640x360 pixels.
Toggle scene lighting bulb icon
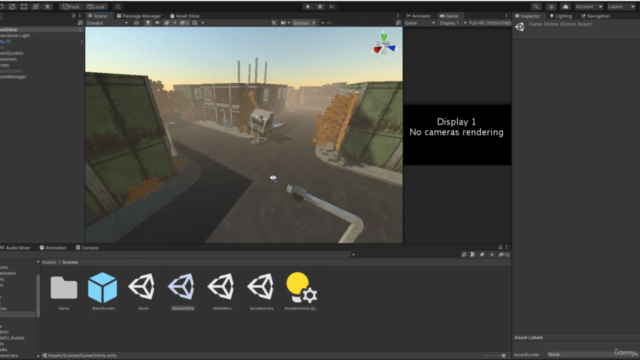pyautogui.click(x=148, y=23)
